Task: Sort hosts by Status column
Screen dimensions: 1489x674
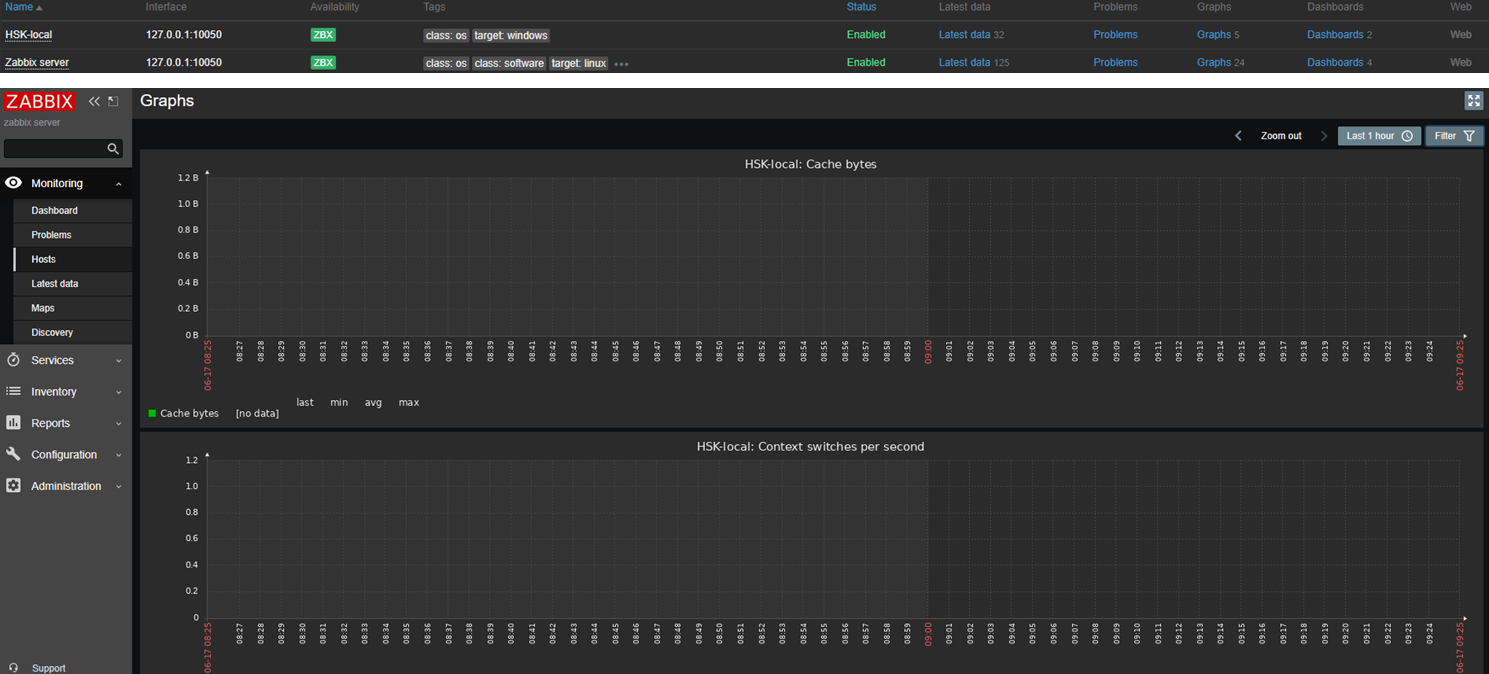Action: pyautogui.click(x=861, y=7)
